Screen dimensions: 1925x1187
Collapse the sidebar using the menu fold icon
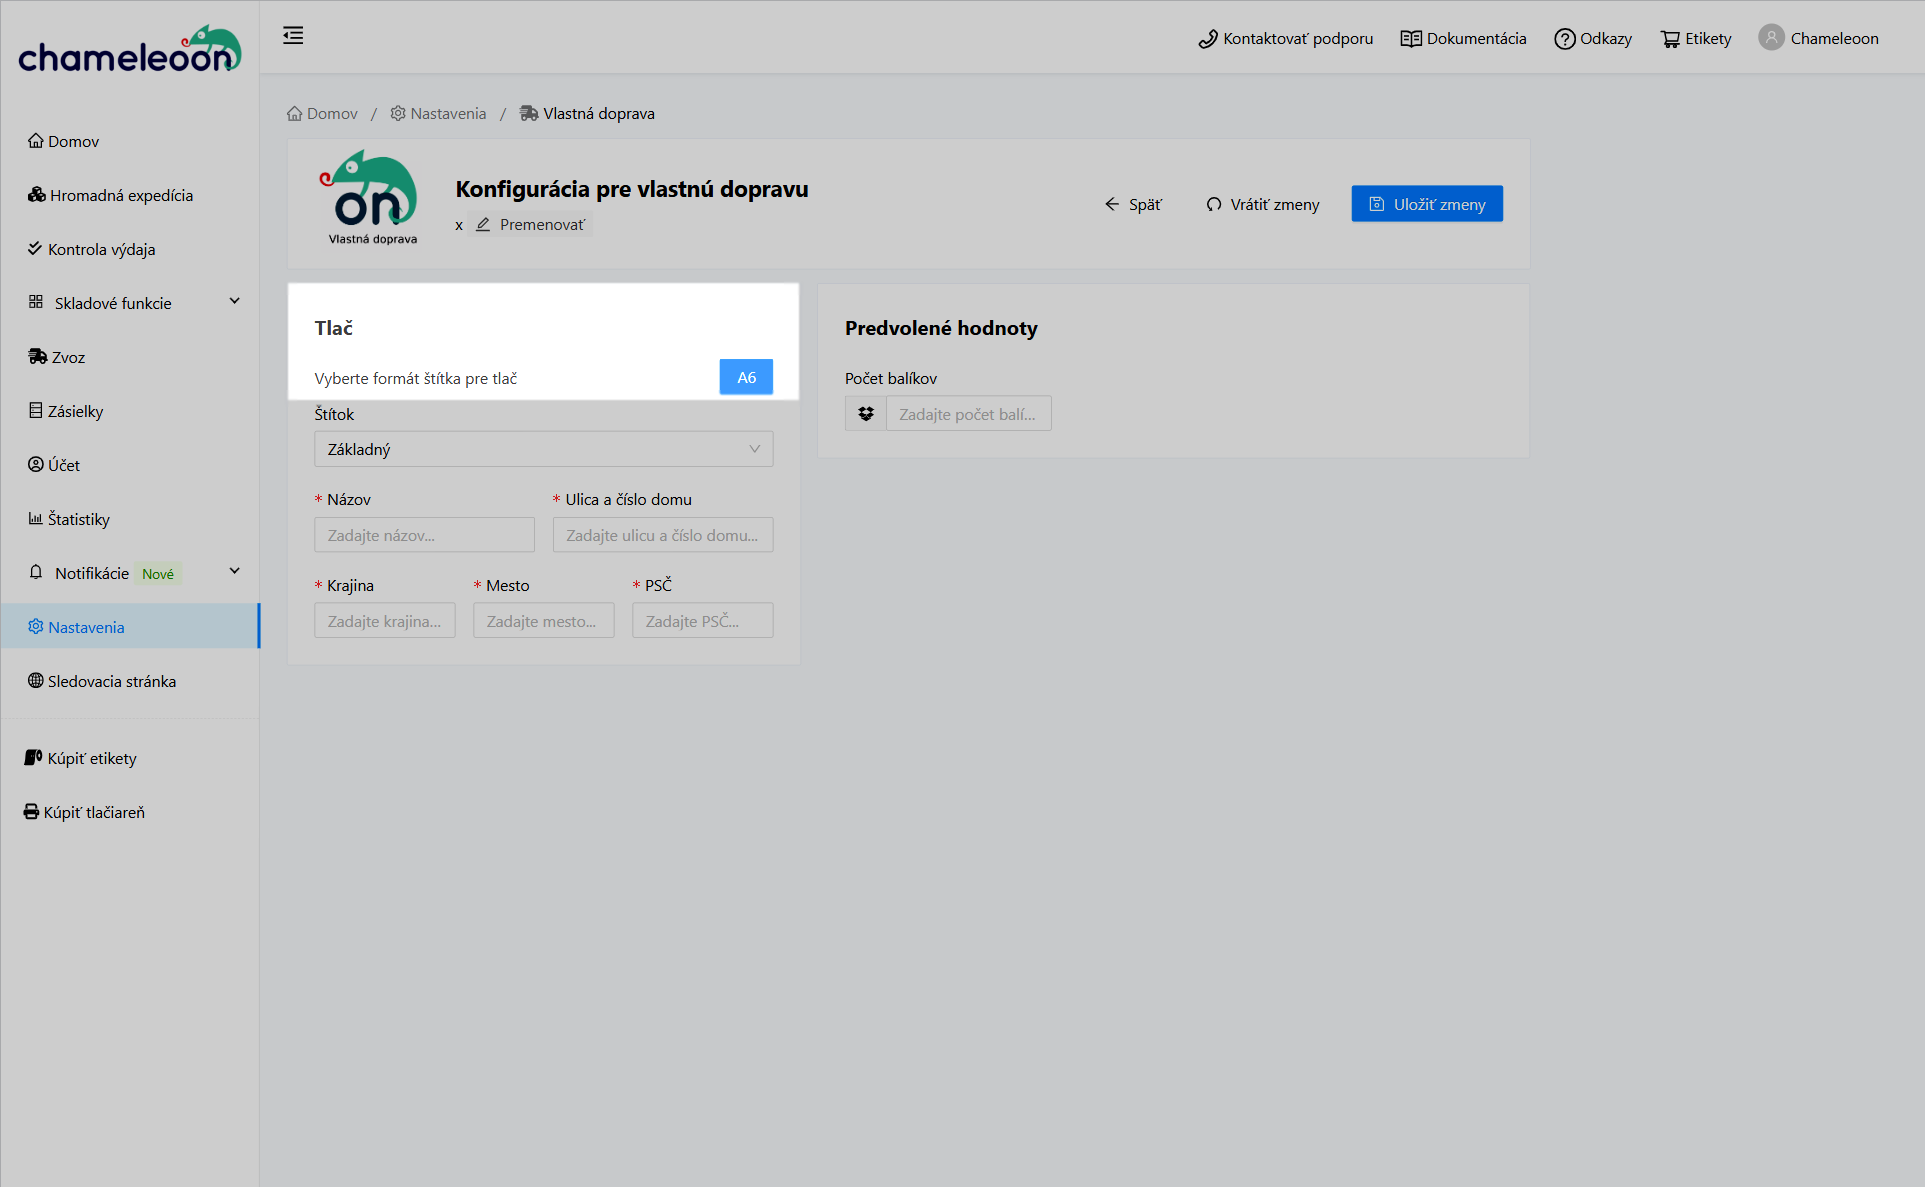click(x=293, y=36)
